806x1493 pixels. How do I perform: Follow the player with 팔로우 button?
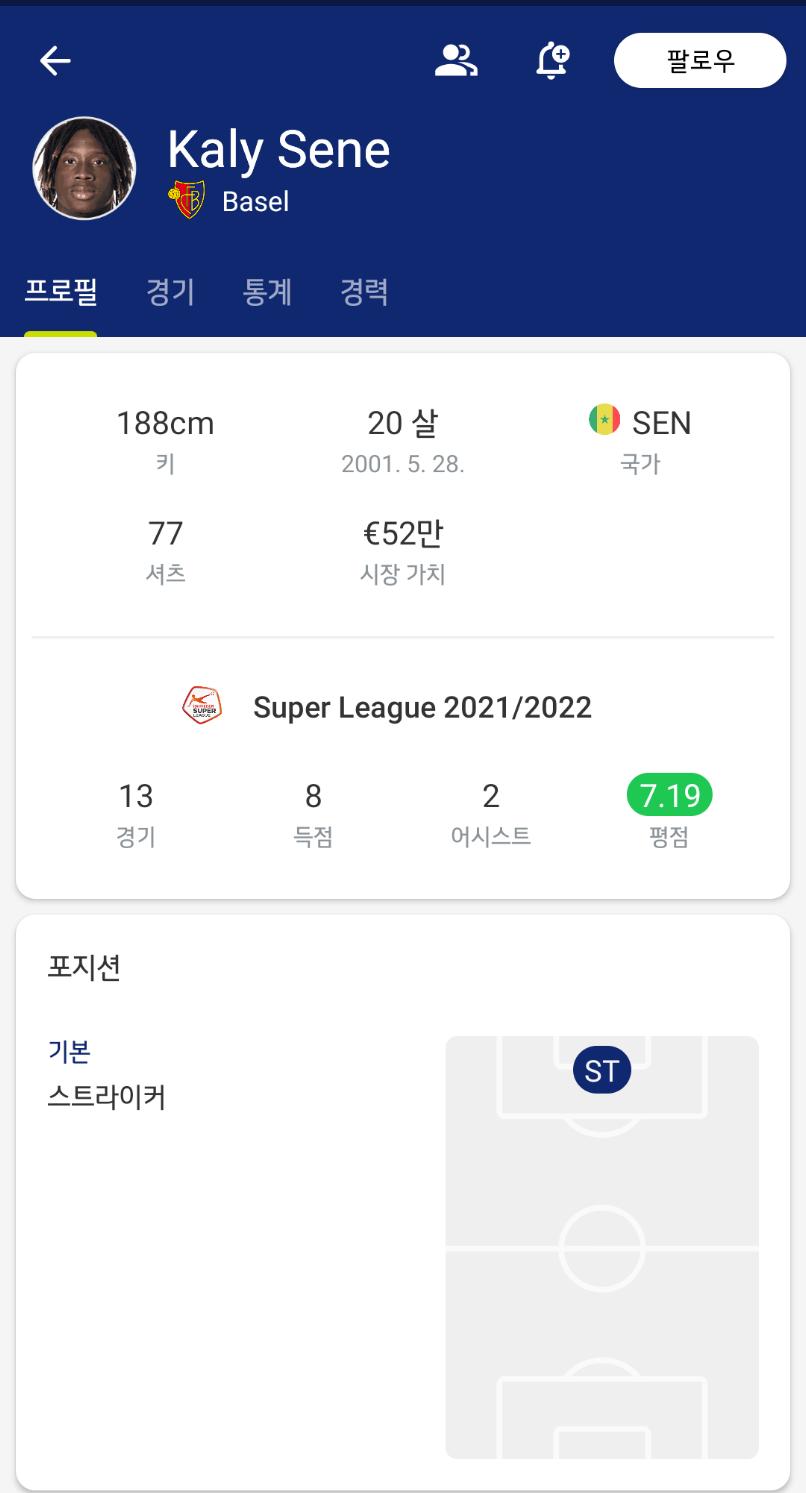(x=700, y=61)
